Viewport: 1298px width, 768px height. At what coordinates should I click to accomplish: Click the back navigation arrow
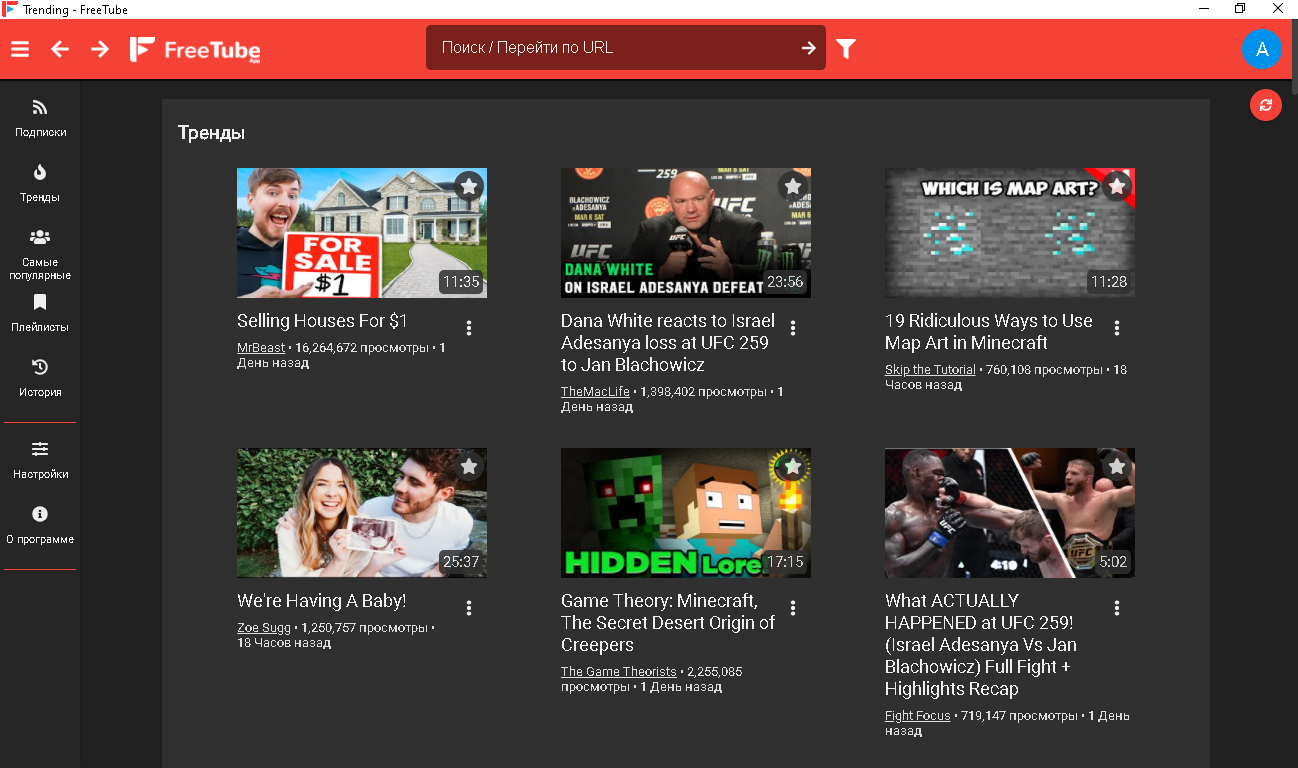point(60,49)
